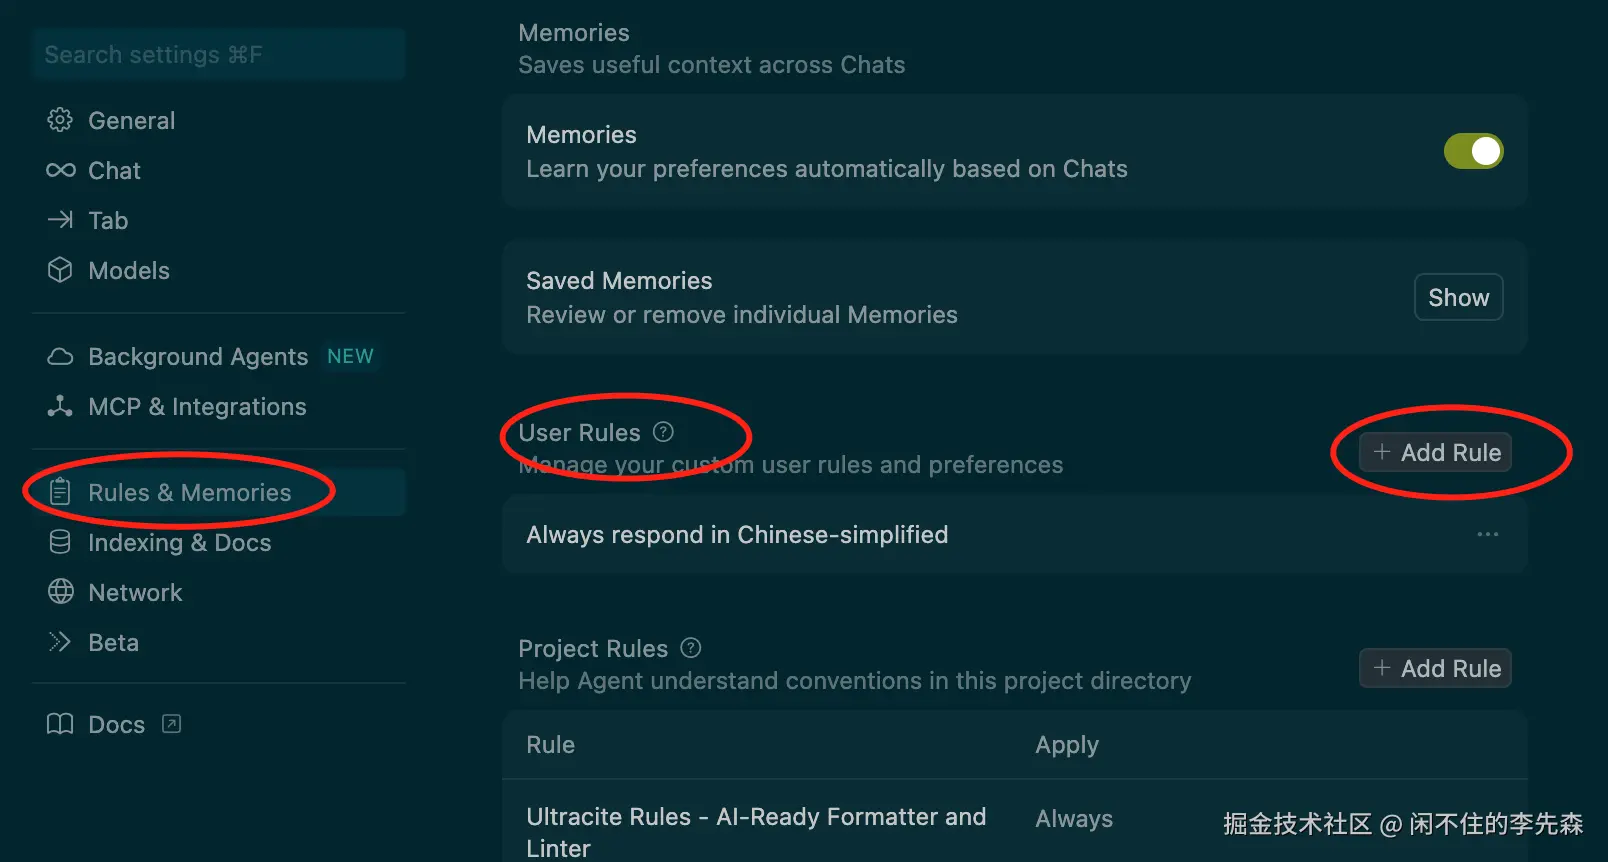The width and height of the screenshot is (1608, 862).
Task: Click the Models cube icon
Action: tap(60, 270)
